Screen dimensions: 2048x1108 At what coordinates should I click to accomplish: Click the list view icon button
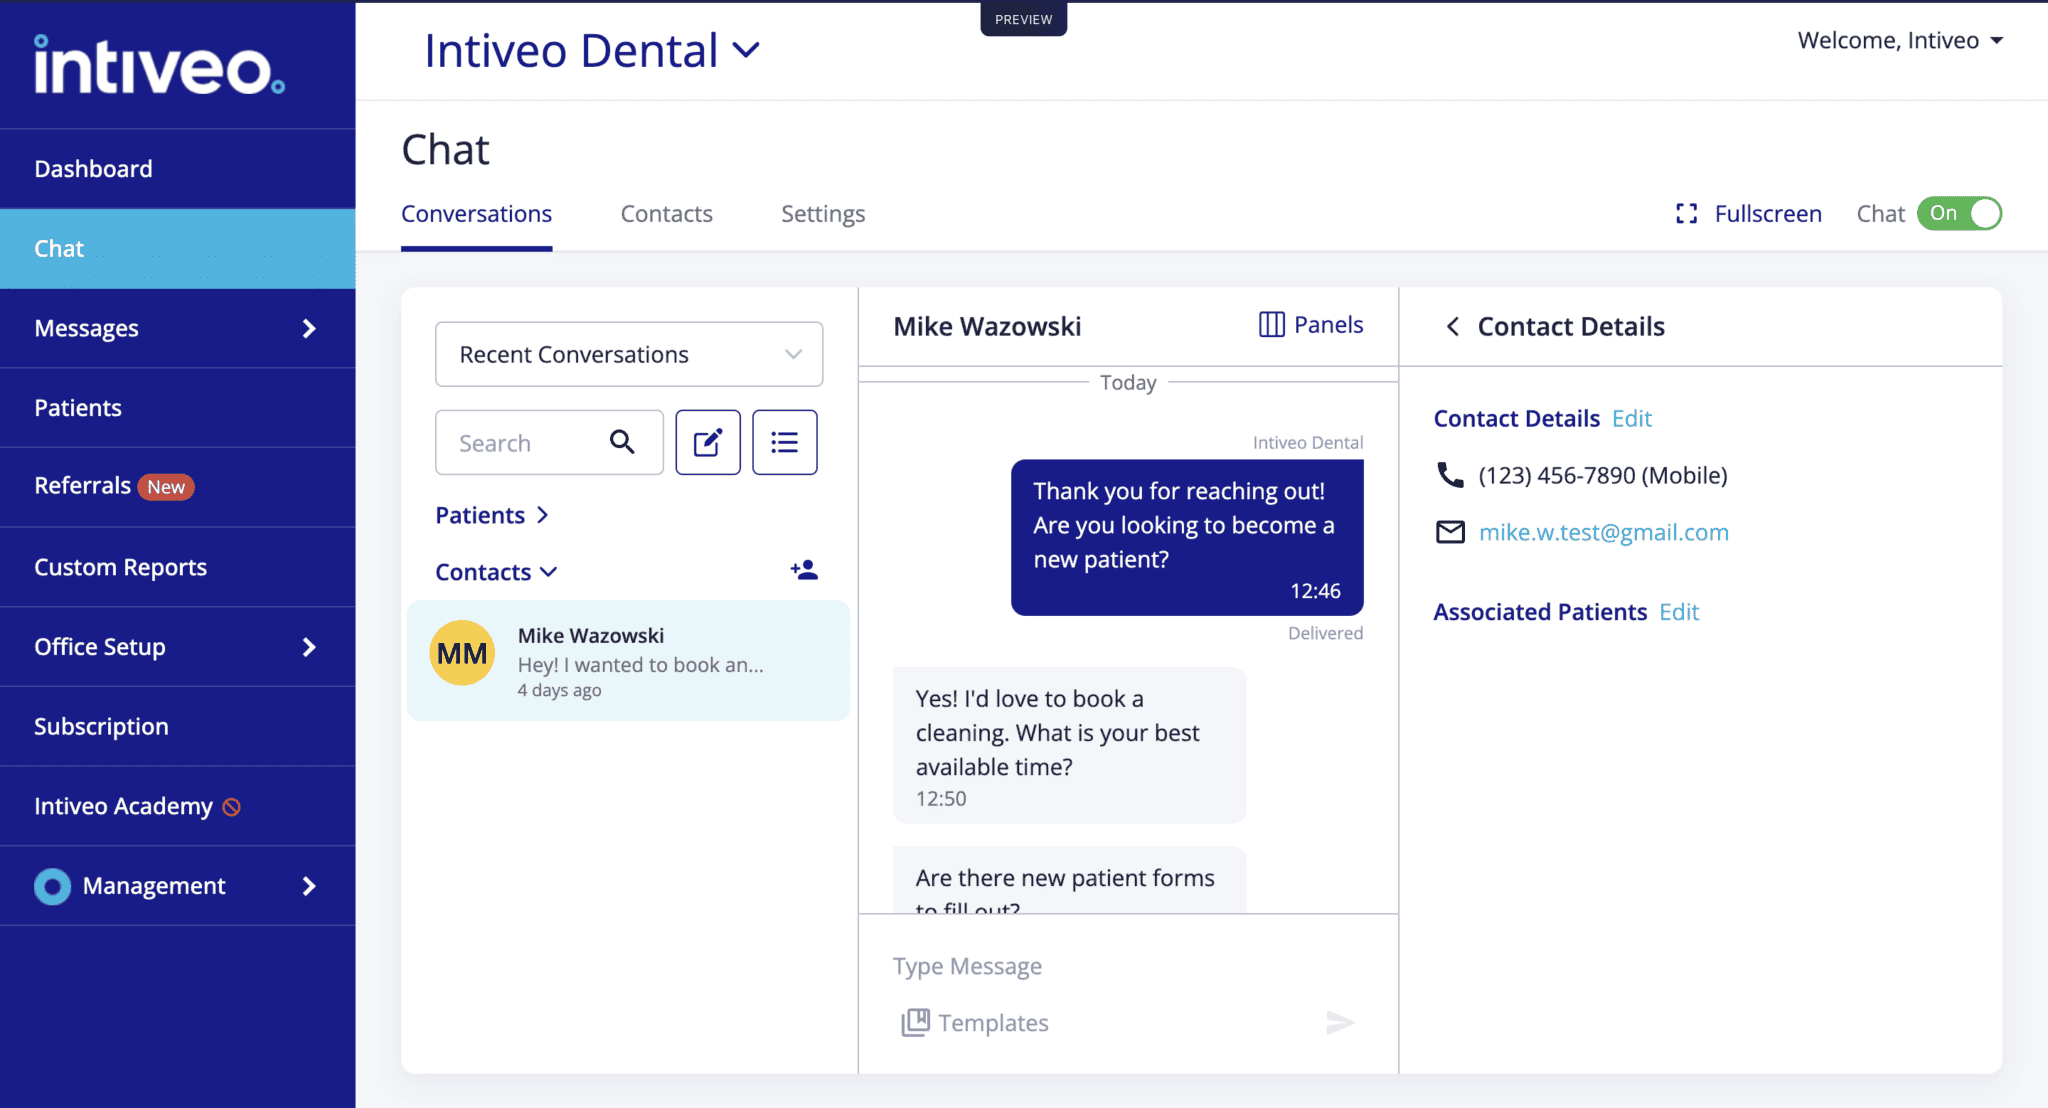tap(784, 442)
